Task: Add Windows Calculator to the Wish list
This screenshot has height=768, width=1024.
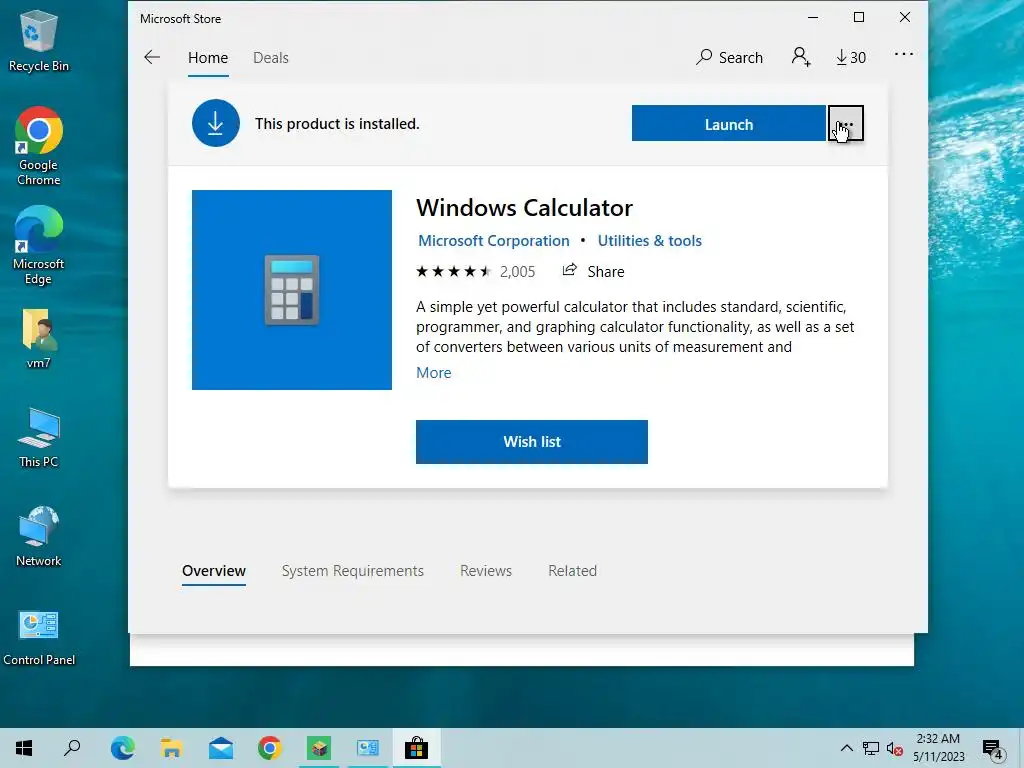Action: coord(532,442)
